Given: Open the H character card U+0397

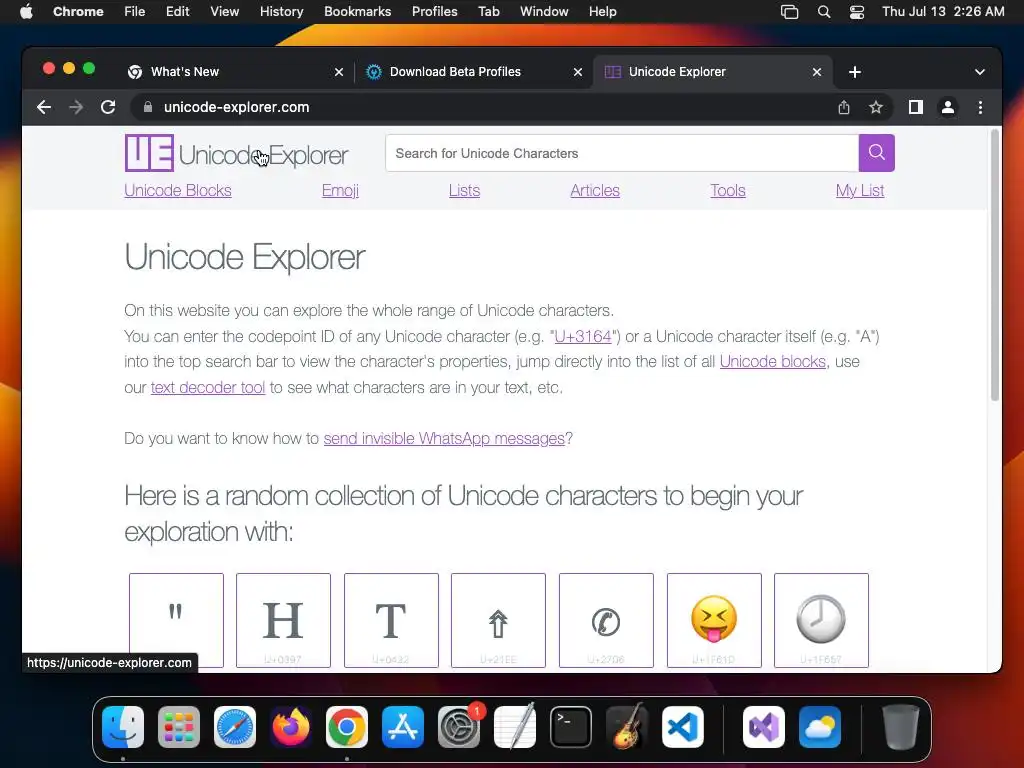Looking at the screenshot, I should [x=283, y=620].
